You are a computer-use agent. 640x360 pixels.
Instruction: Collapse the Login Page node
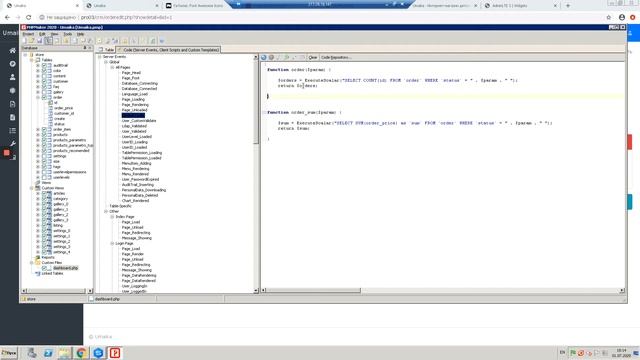[x=112, y=243]
